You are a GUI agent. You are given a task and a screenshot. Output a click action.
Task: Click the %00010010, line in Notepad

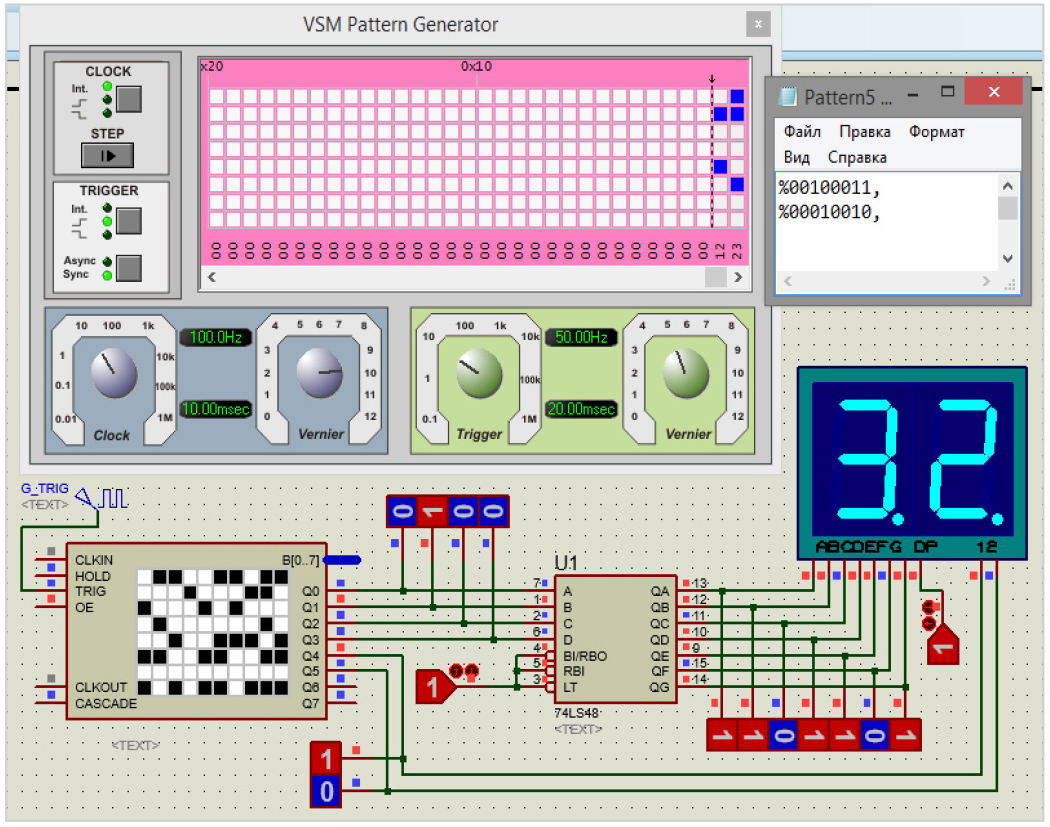click(x=829, y=212)
